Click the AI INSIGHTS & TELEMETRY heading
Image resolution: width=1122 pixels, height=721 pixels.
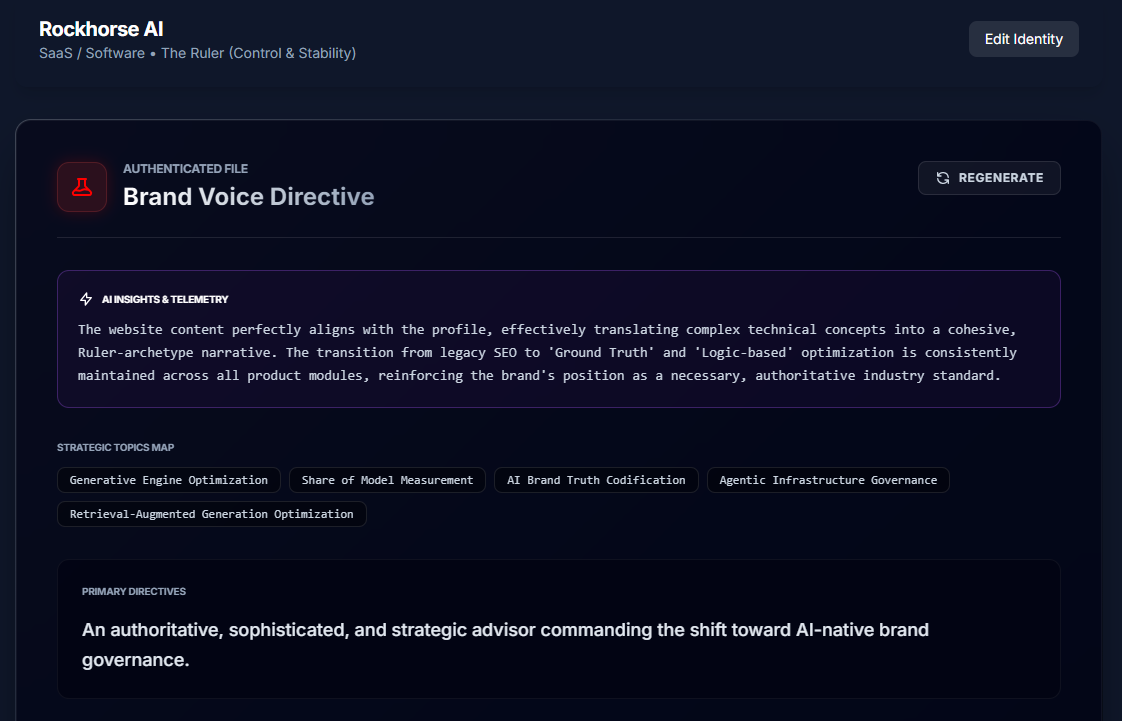pos(165,300)
